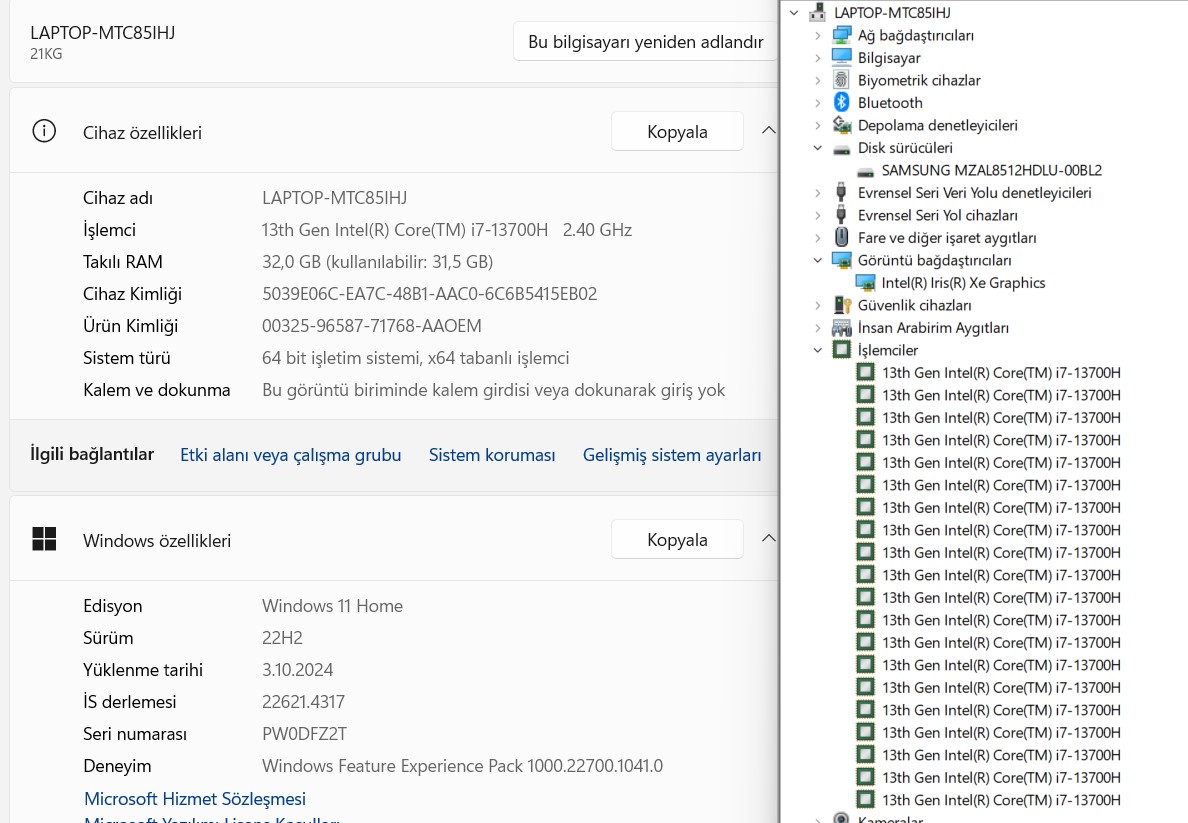Expand the Depolama denetleyicileri node
Screen dimensions: 1188x823
point(818,125)
